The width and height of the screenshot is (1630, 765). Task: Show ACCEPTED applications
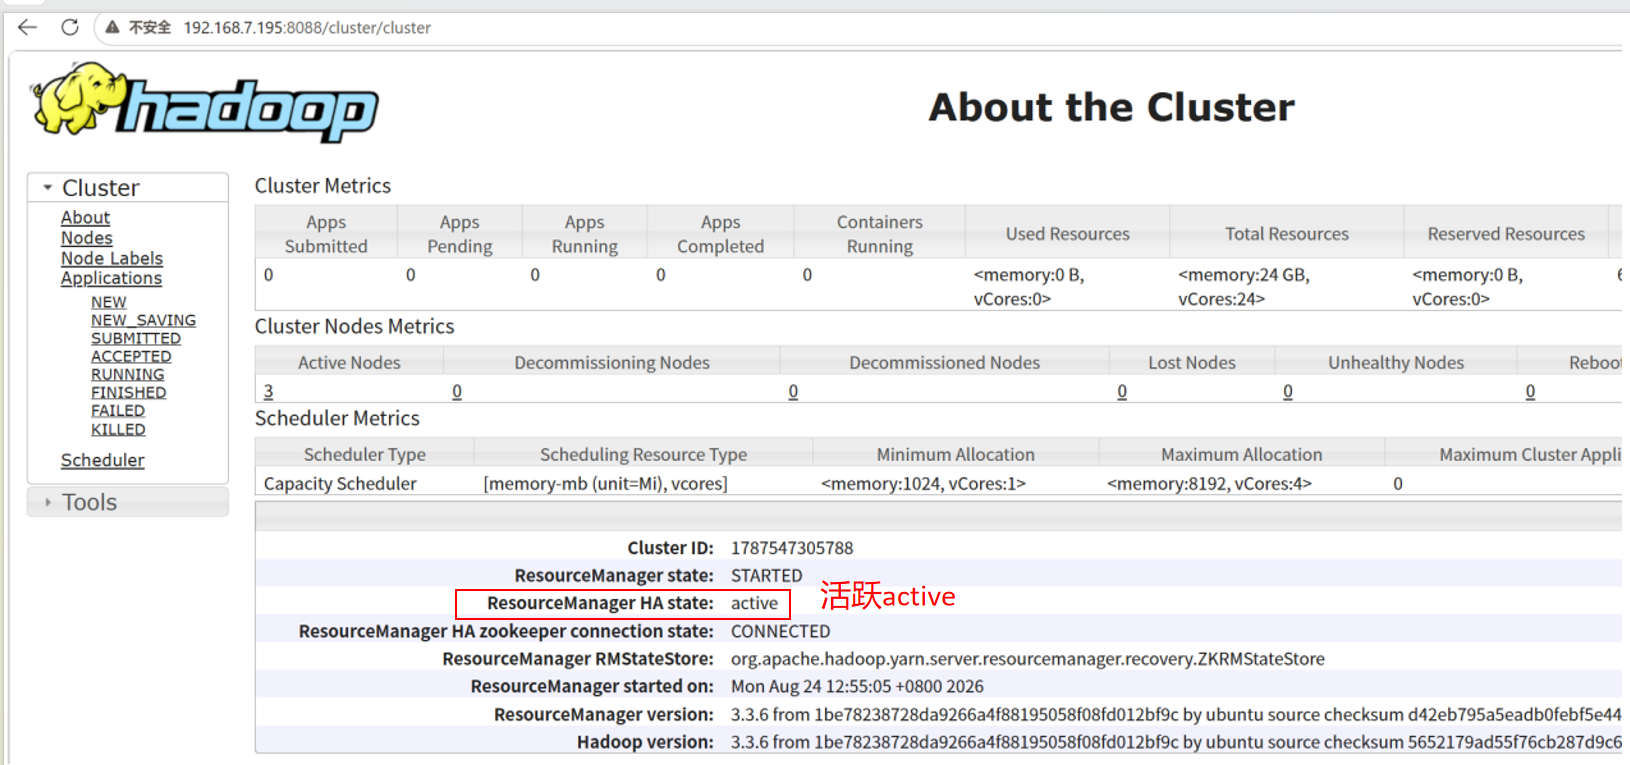click(x=131, y=356)
